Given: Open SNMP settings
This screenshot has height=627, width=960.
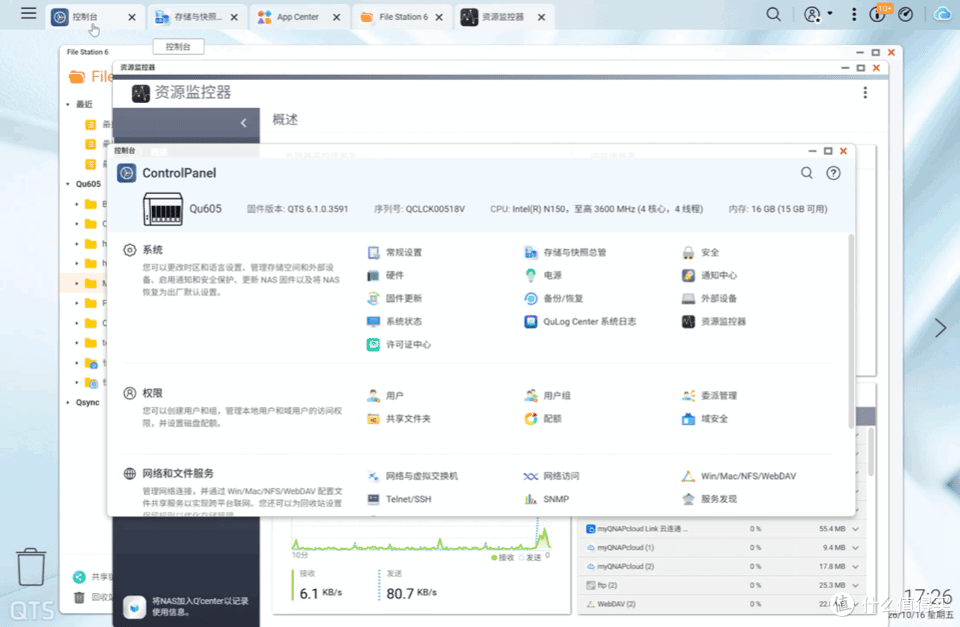Looking at the screenshot, I should coord(547,499).
